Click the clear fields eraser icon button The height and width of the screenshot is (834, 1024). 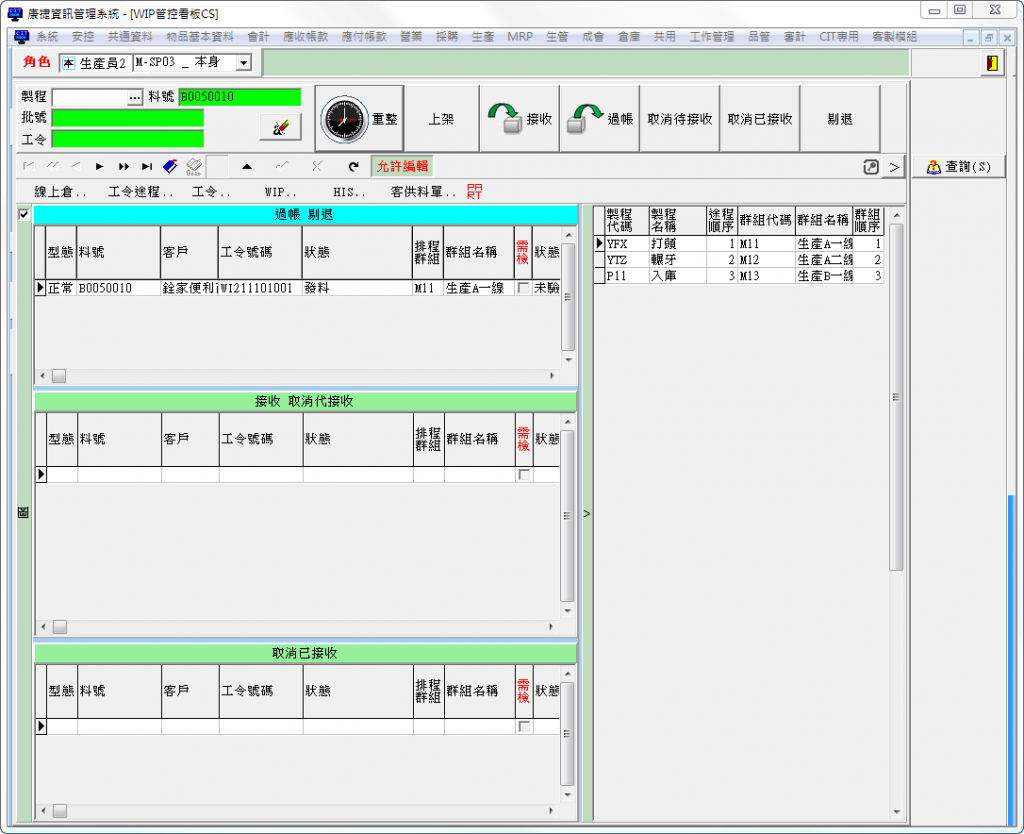[280, 127]
